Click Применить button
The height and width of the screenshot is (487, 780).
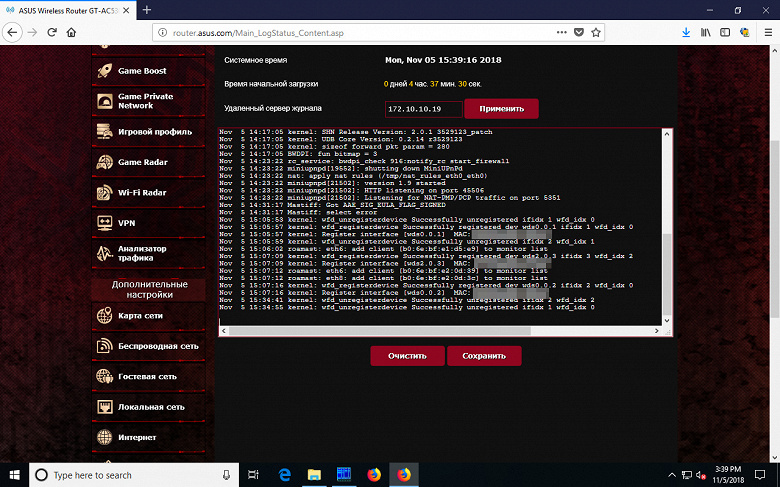(x=501, y=108)
